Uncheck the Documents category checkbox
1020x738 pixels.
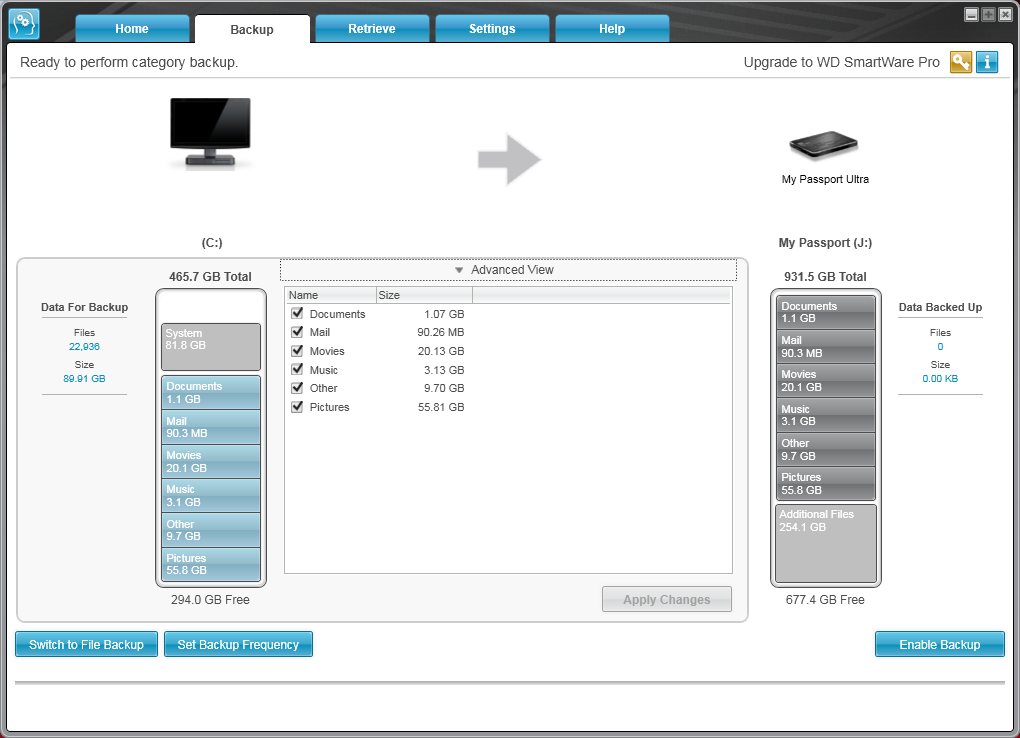click(297, 313)
